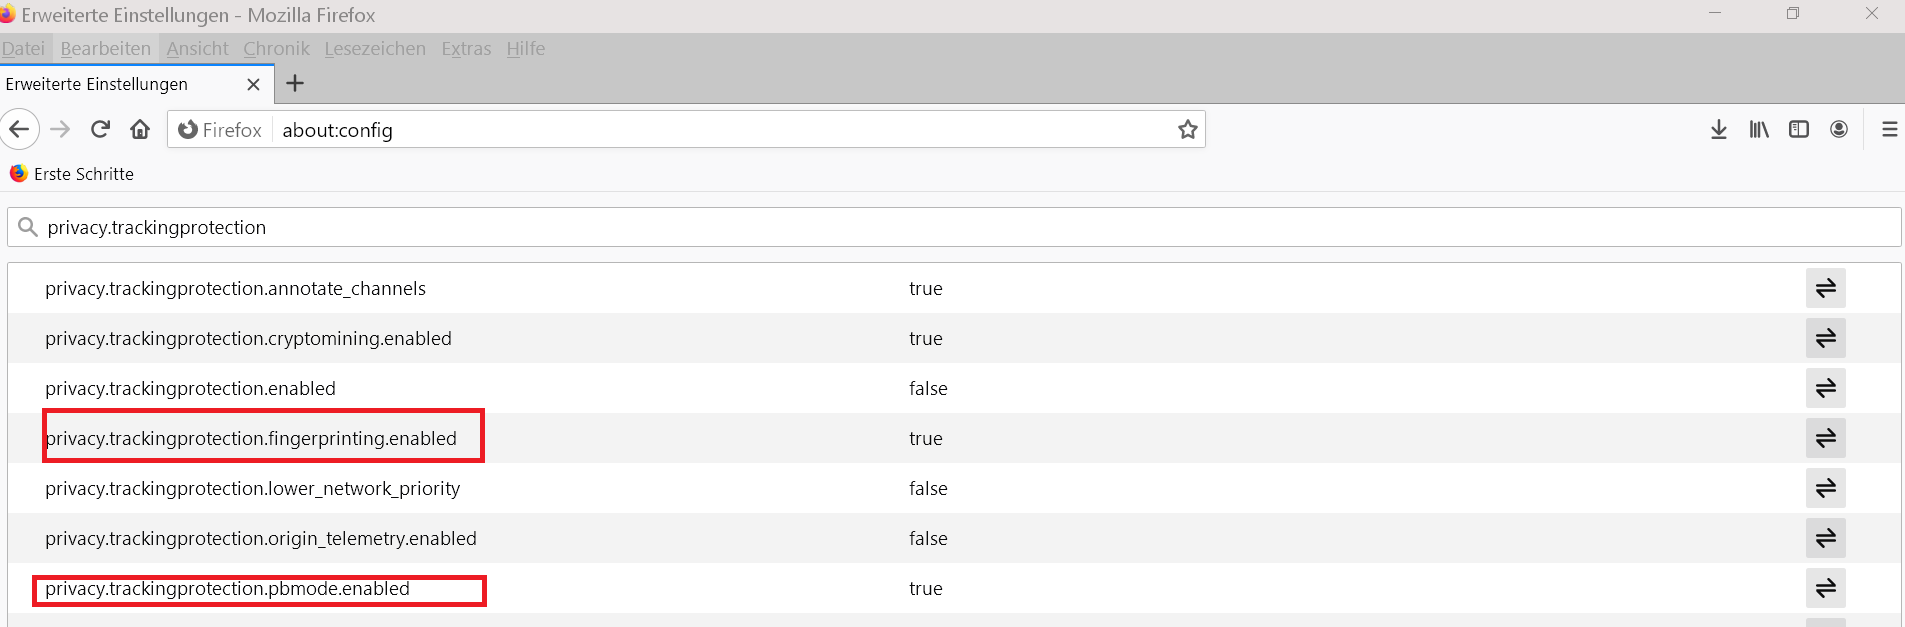Screen dimensions: 1905x627
Task: Bookmark this page with the star
Action: pos(1187,130)
